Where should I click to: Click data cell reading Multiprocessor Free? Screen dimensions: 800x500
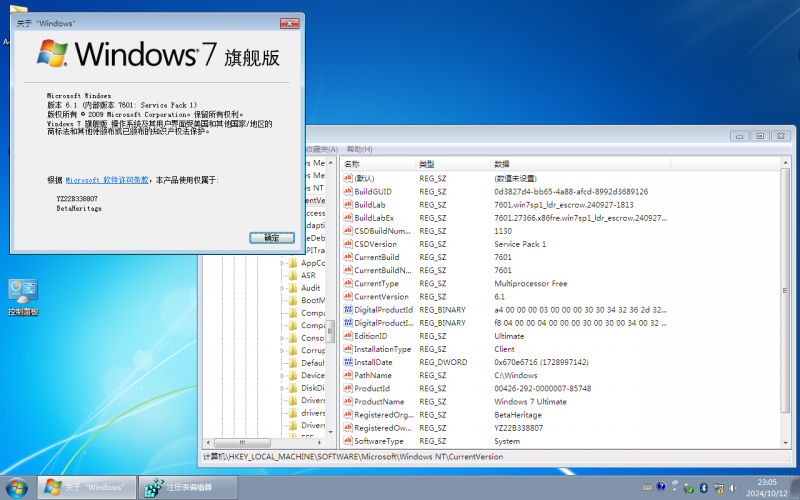pyautogui.click(x=531, y=283)
